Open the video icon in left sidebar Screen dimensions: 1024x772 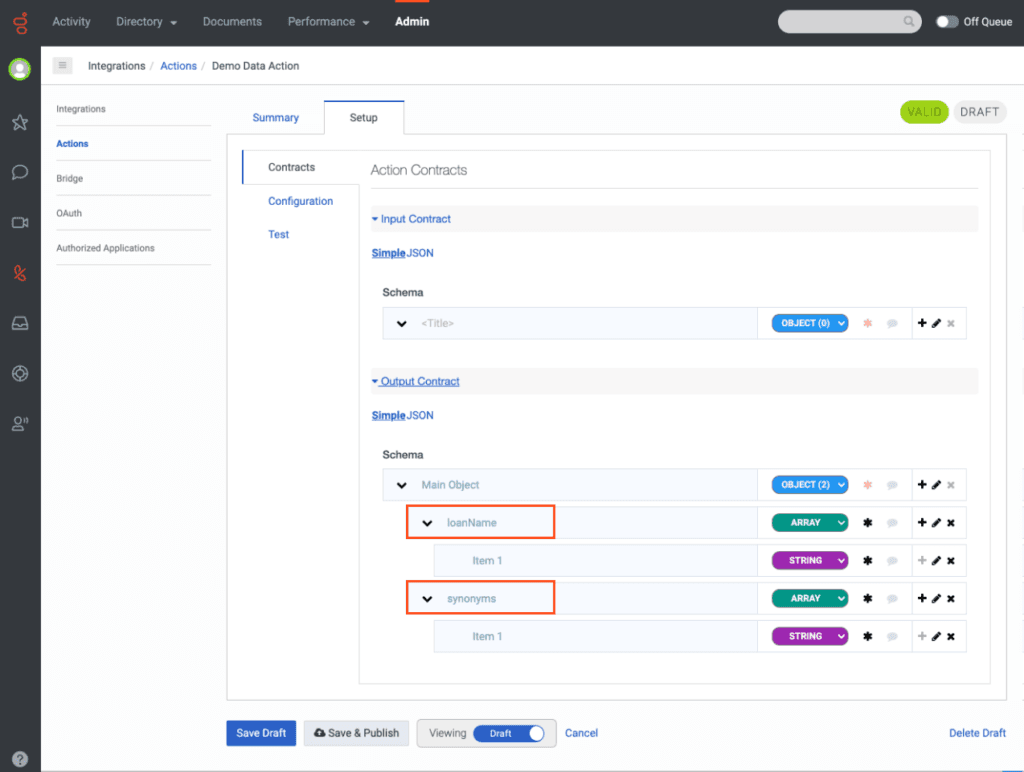(x=20, y=222)
